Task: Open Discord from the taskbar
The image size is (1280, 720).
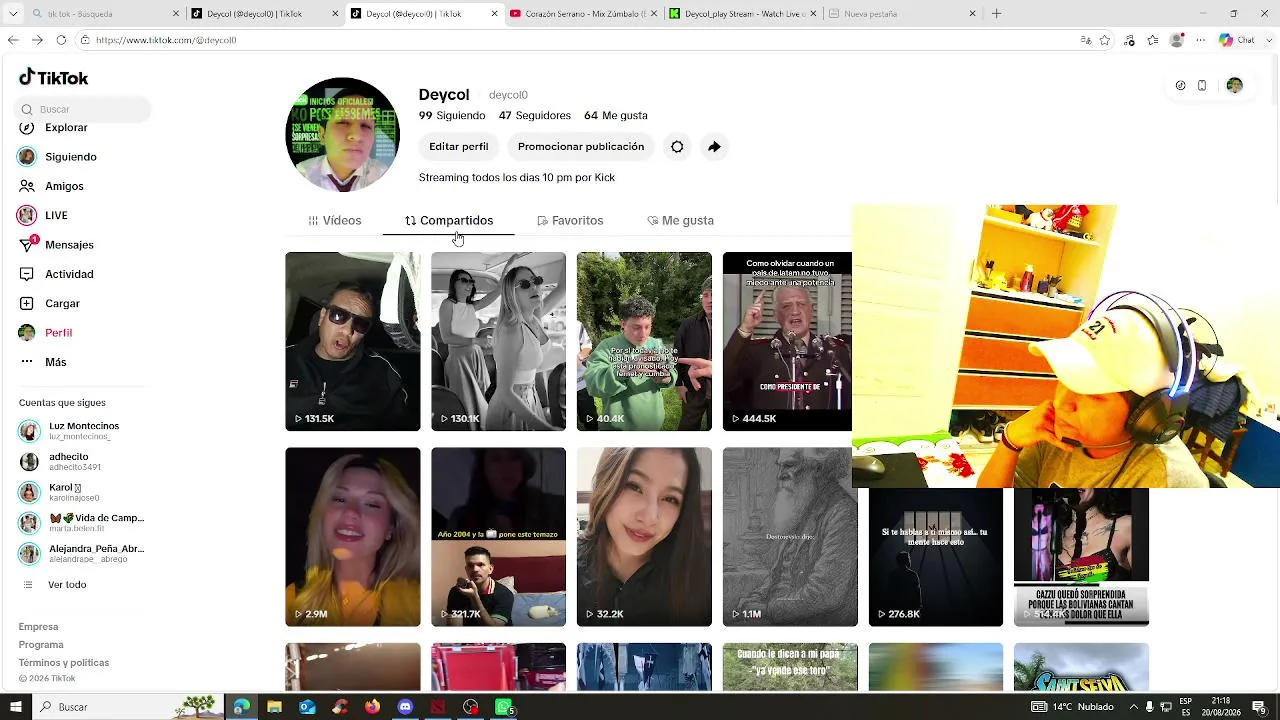Action: pos(405,707)
